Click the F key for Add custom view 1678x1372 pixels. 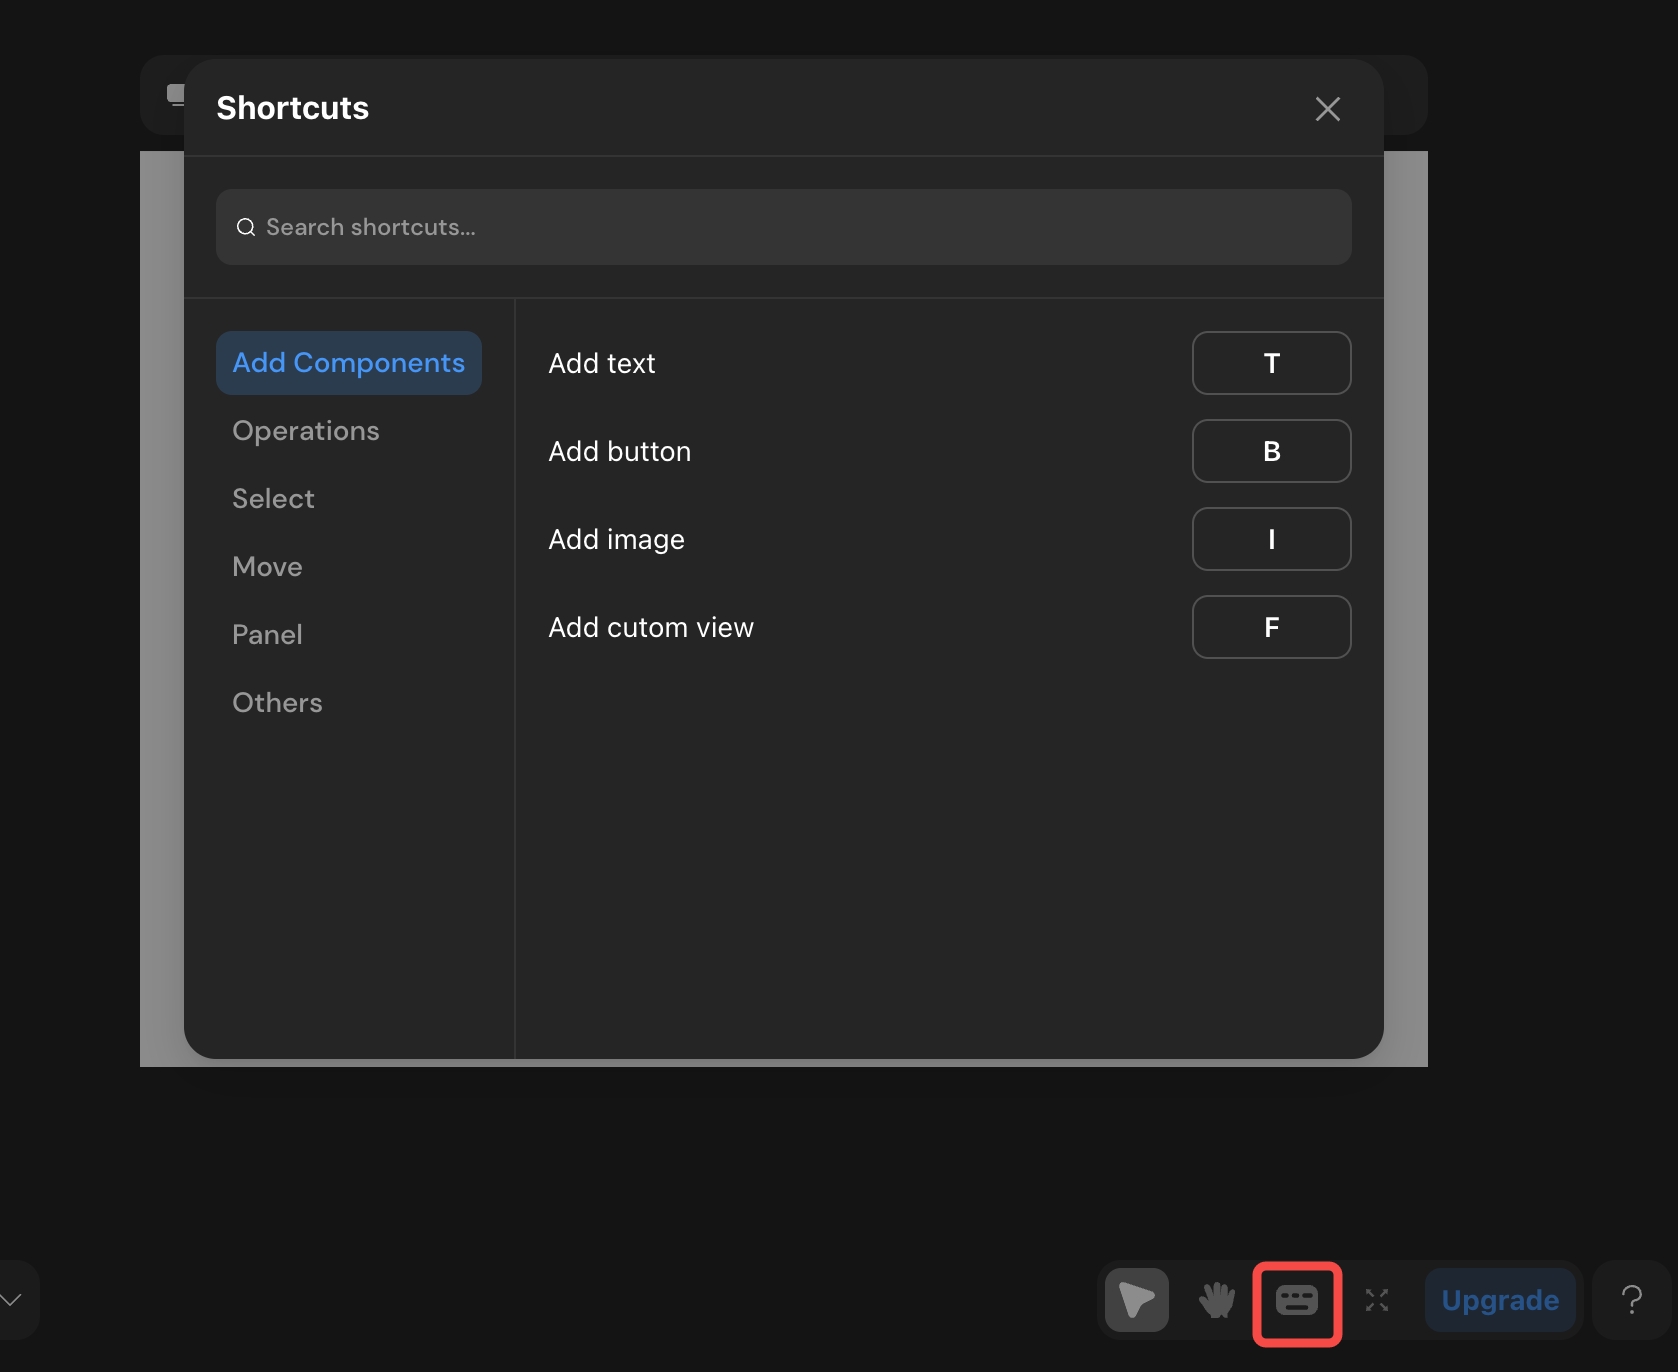(x=1271, y=627)
